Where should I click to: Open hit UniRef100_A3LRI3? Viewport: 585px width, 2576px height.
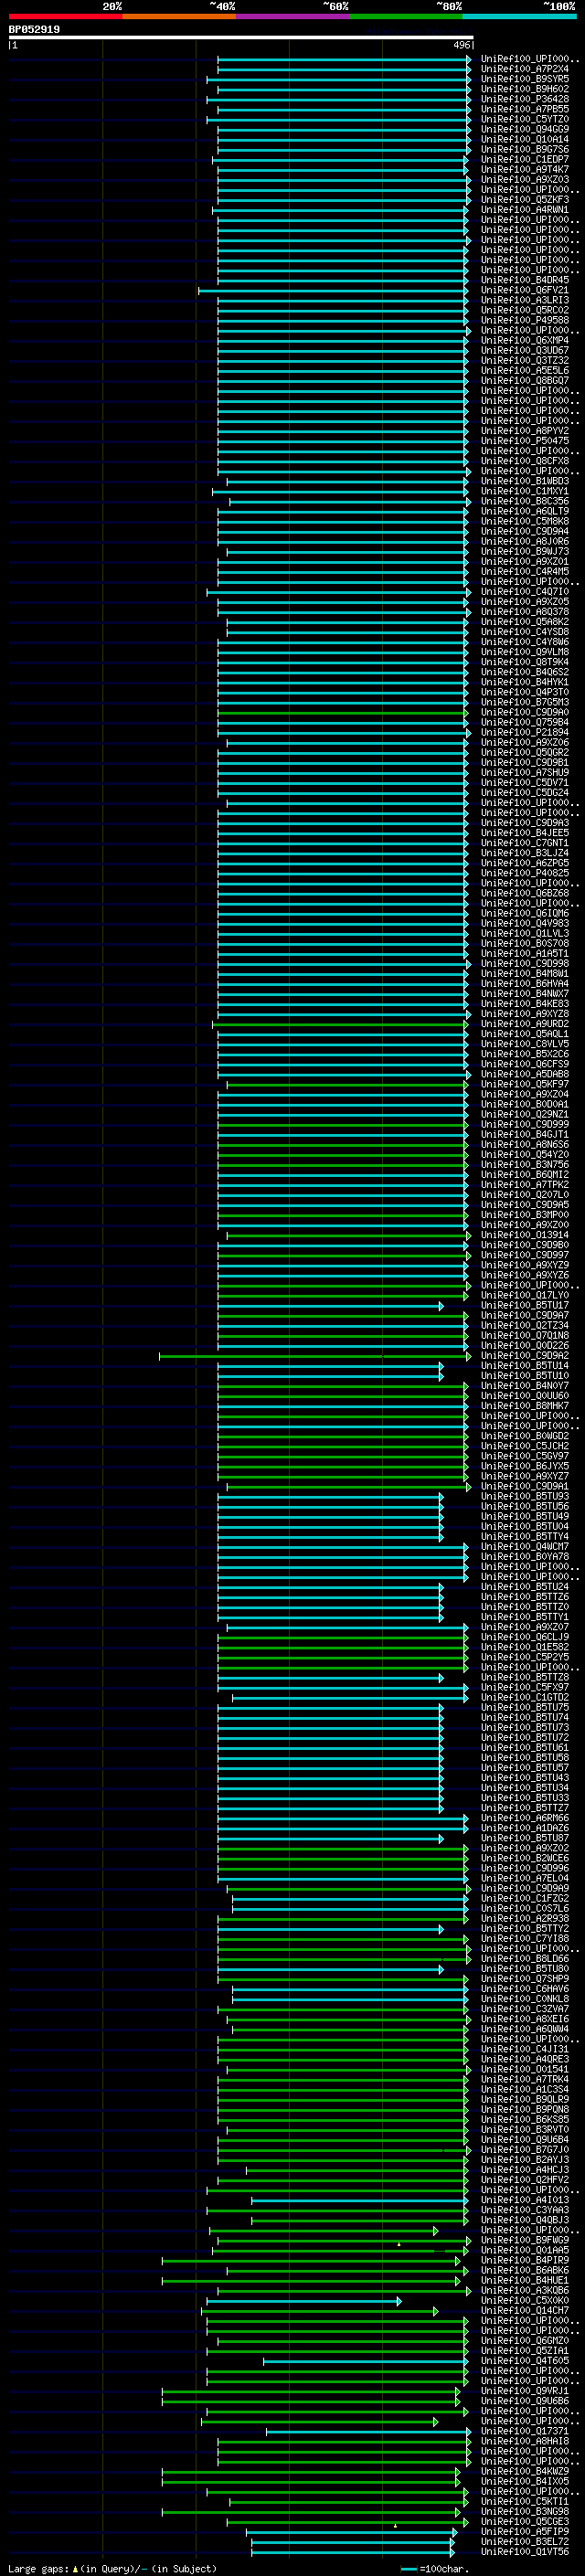tap(525, 300)
